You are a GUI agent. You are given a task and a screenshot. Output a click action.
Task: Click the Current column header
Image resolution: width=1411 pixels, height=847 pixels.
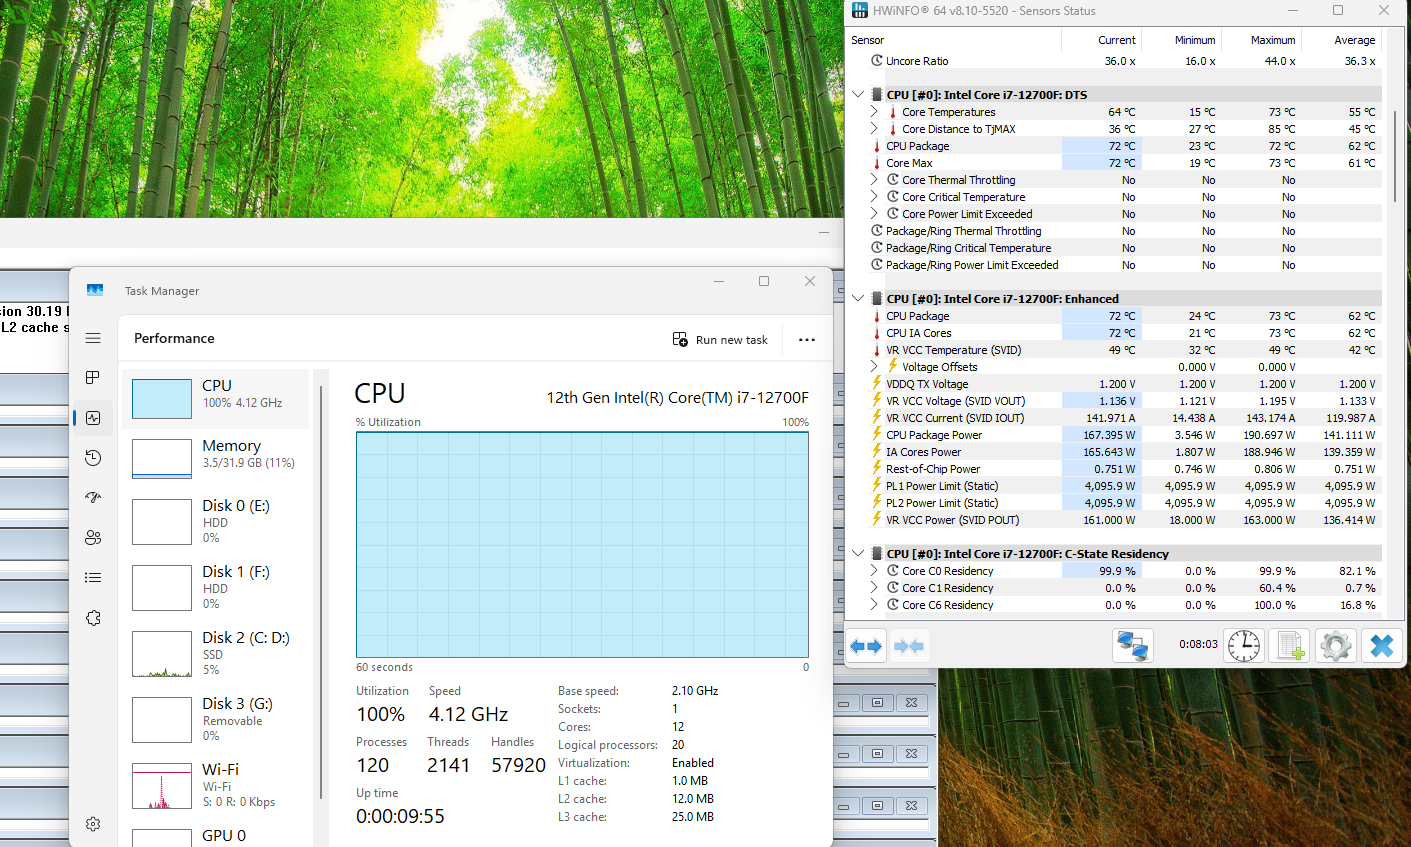[1100, 40]
